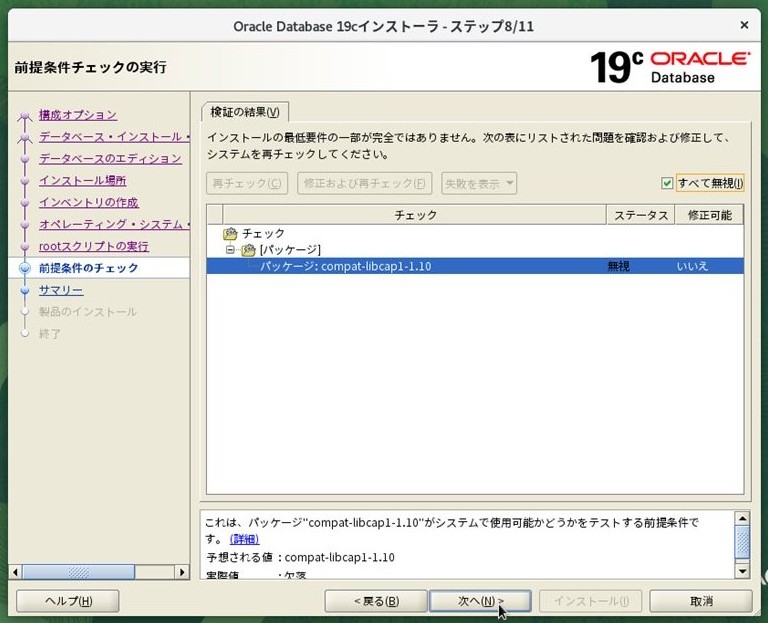
Task: Click the インストール button
Action: click(x=591, y=601)
